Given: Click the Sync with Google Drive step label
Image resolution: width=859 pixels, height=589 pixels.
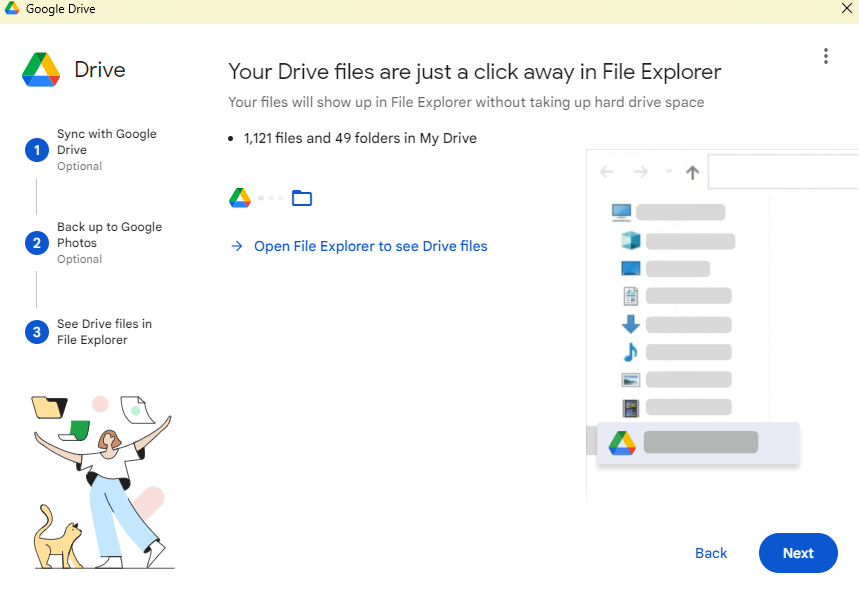Looking at the screenshot, I should 107,141.
